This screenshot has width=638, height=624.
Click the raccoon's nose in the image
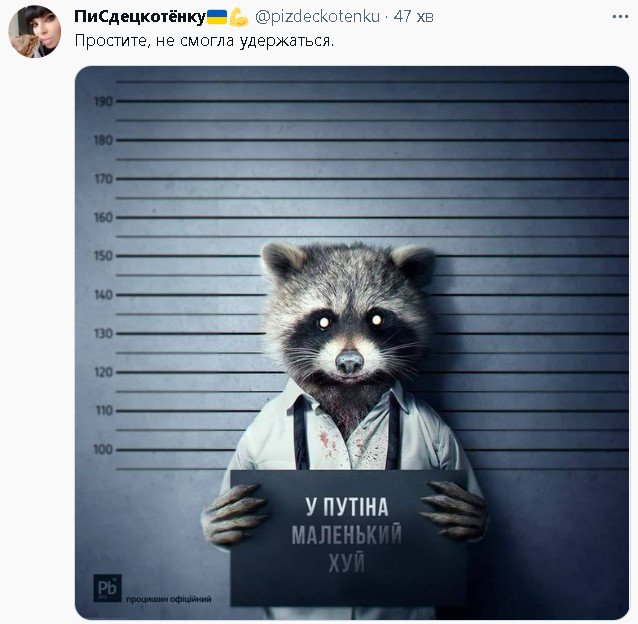pos(349,361)
